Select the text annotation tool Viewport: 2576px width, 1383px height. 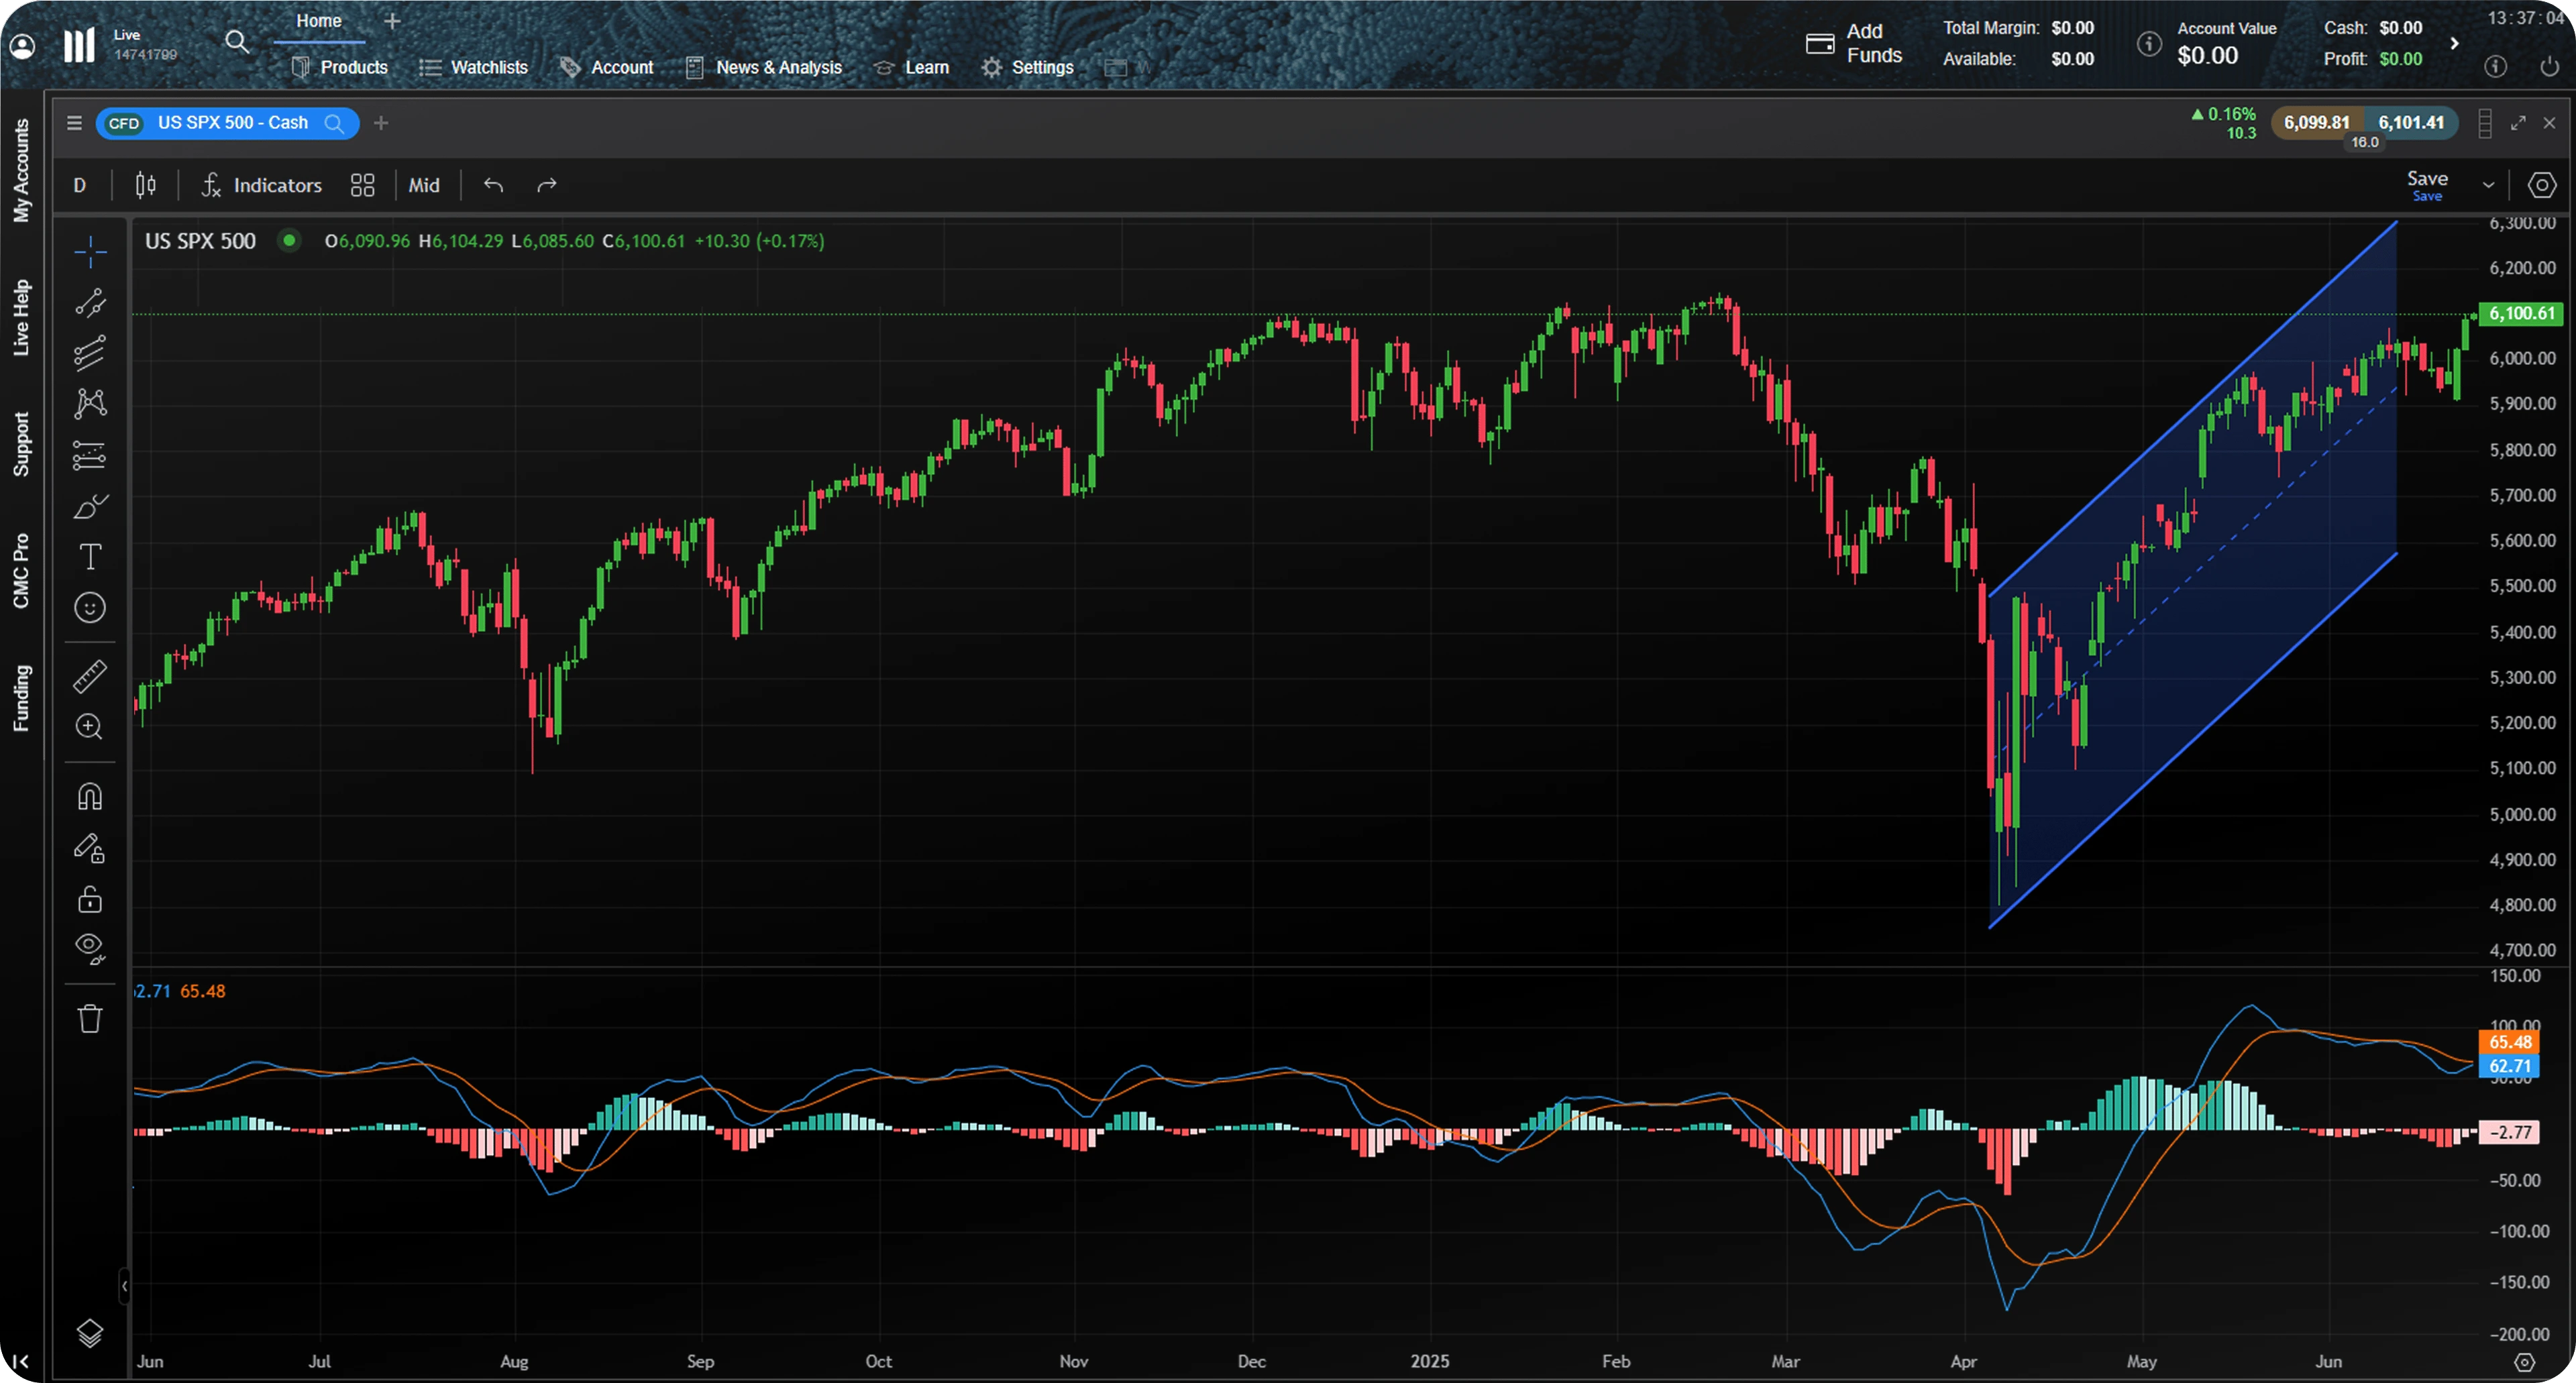click(x=90, y=556)
